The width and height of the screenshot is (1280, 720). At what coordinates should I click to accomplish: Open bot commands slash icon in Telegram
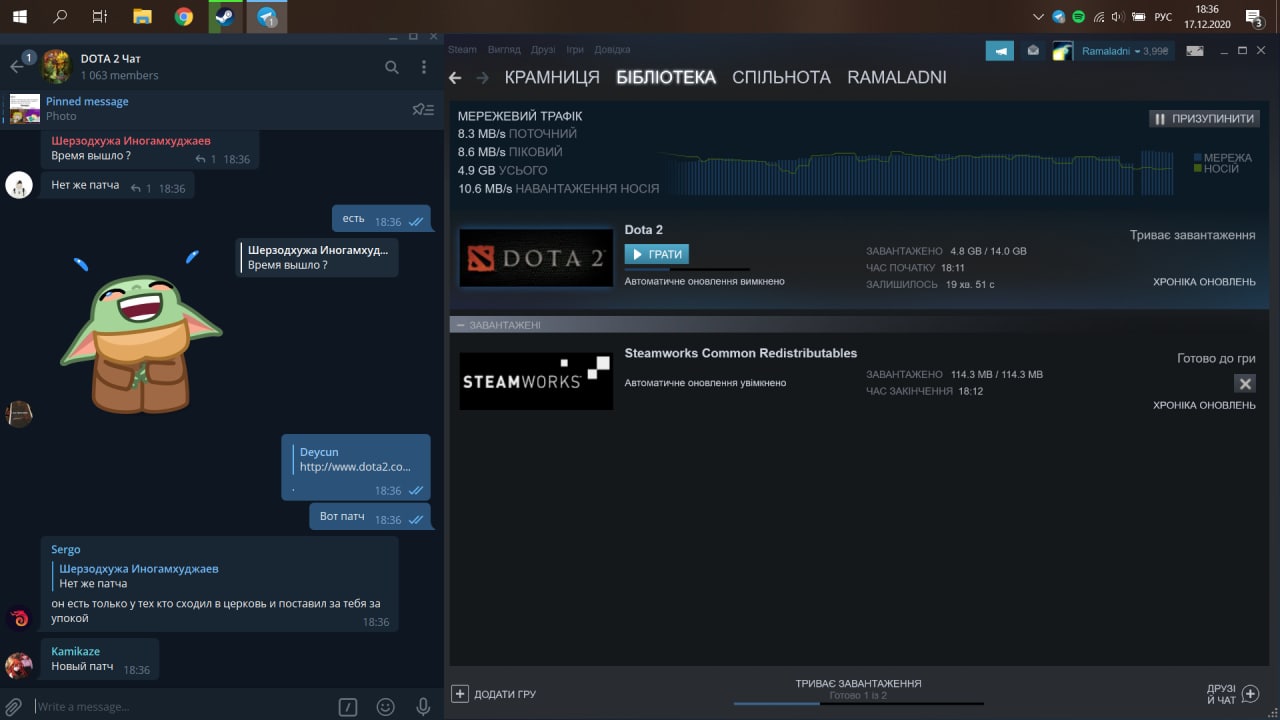tap(347, 707)
